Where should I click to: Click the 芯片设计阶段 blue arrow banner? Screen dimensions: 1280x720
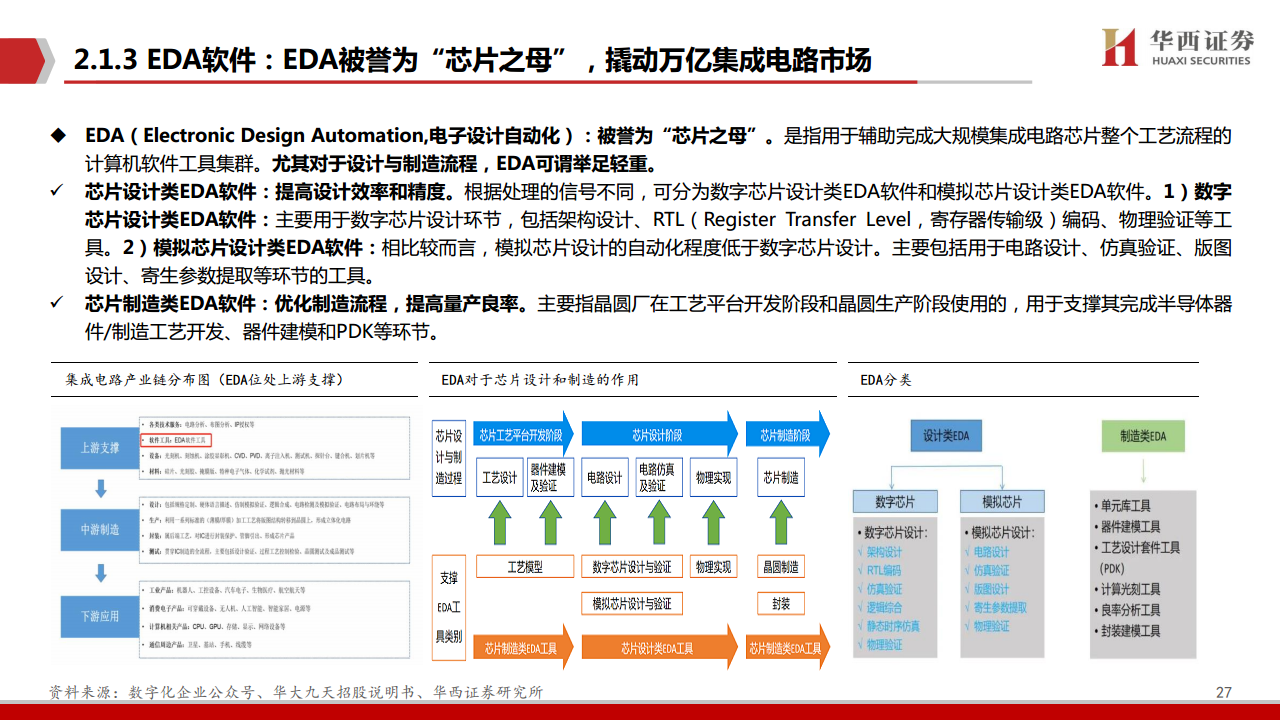[660, 435]
